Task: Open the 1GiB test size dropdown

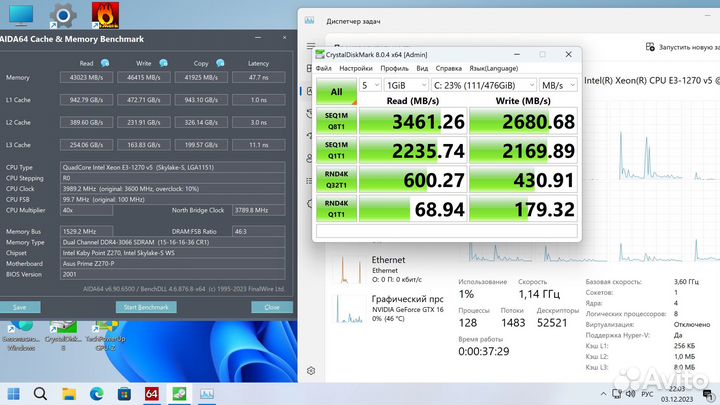Action: pyautogui.click(x=406, y=85)
